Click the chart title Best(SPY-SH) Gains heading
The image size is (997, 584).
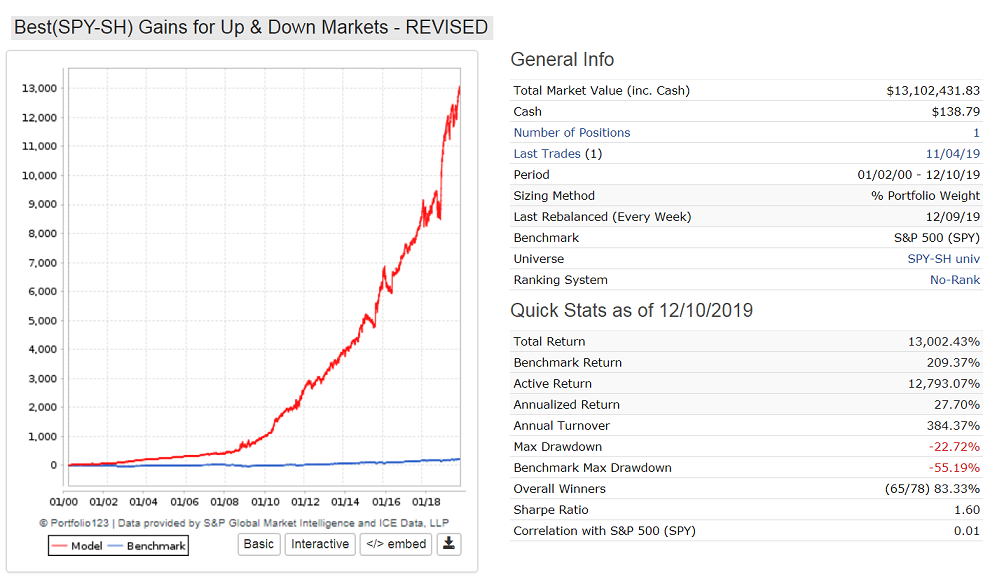coord(251,27)
